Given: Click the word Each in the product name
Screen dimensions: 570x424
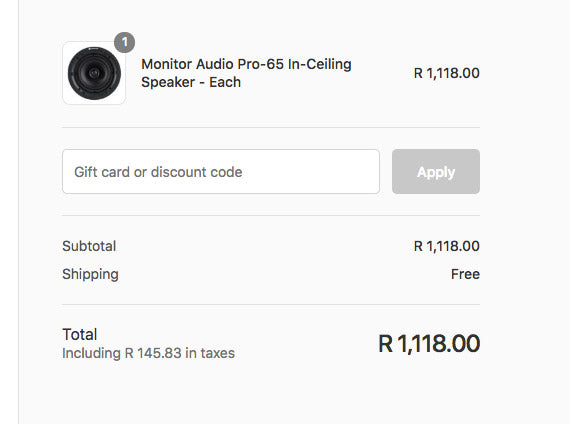Looking at the screenshot, I should coord(225,82).
